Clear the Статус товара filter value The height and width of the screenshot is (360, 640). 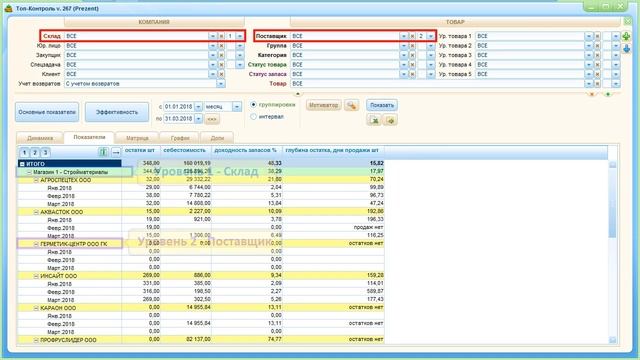[x=412, y=64]
